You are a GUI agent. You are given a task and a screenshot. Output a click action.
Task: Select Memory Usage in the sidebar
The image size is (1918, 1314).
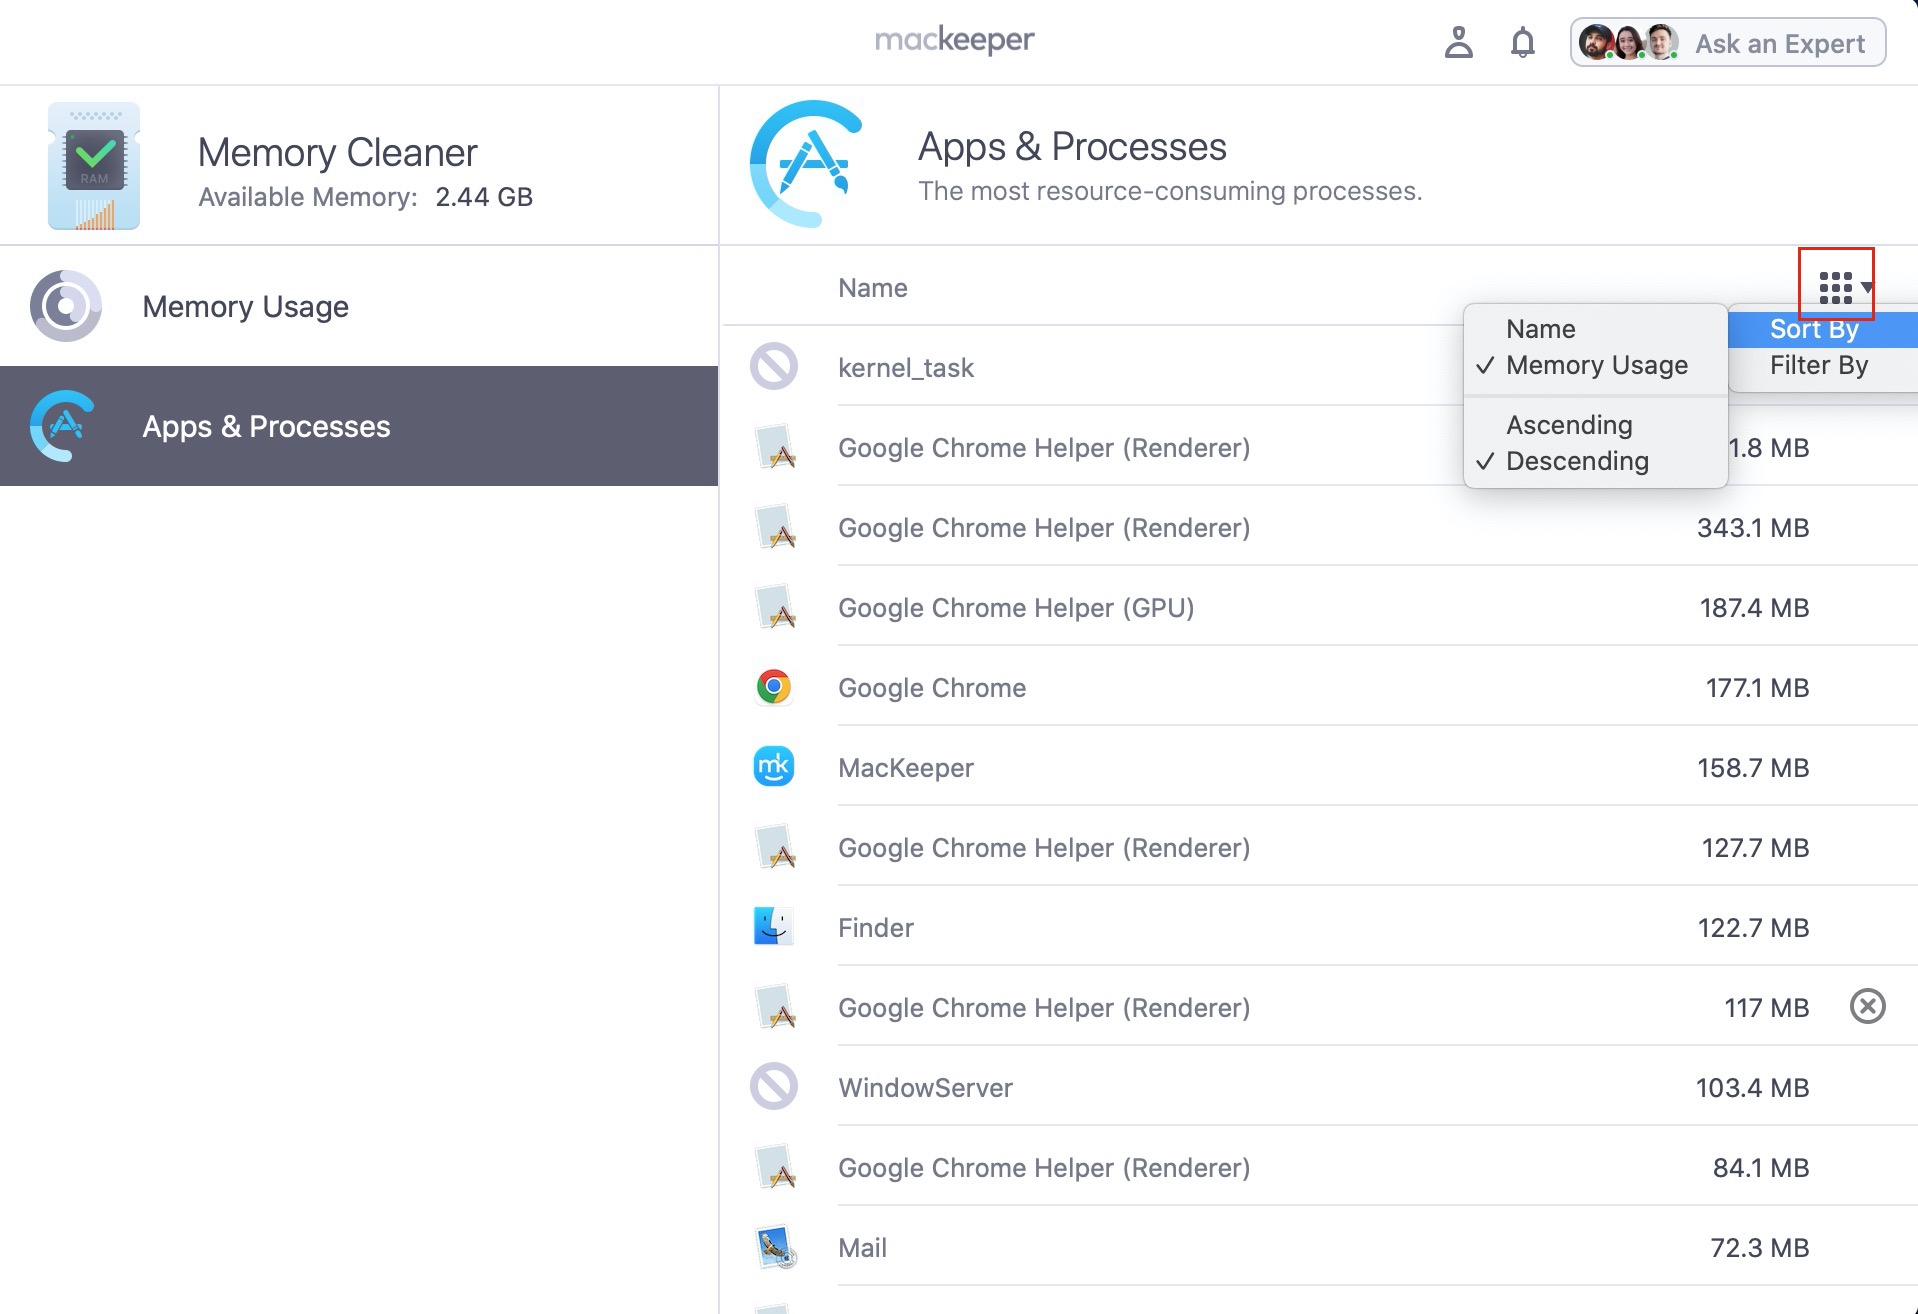pyautogui.click(x=359, y=306)
